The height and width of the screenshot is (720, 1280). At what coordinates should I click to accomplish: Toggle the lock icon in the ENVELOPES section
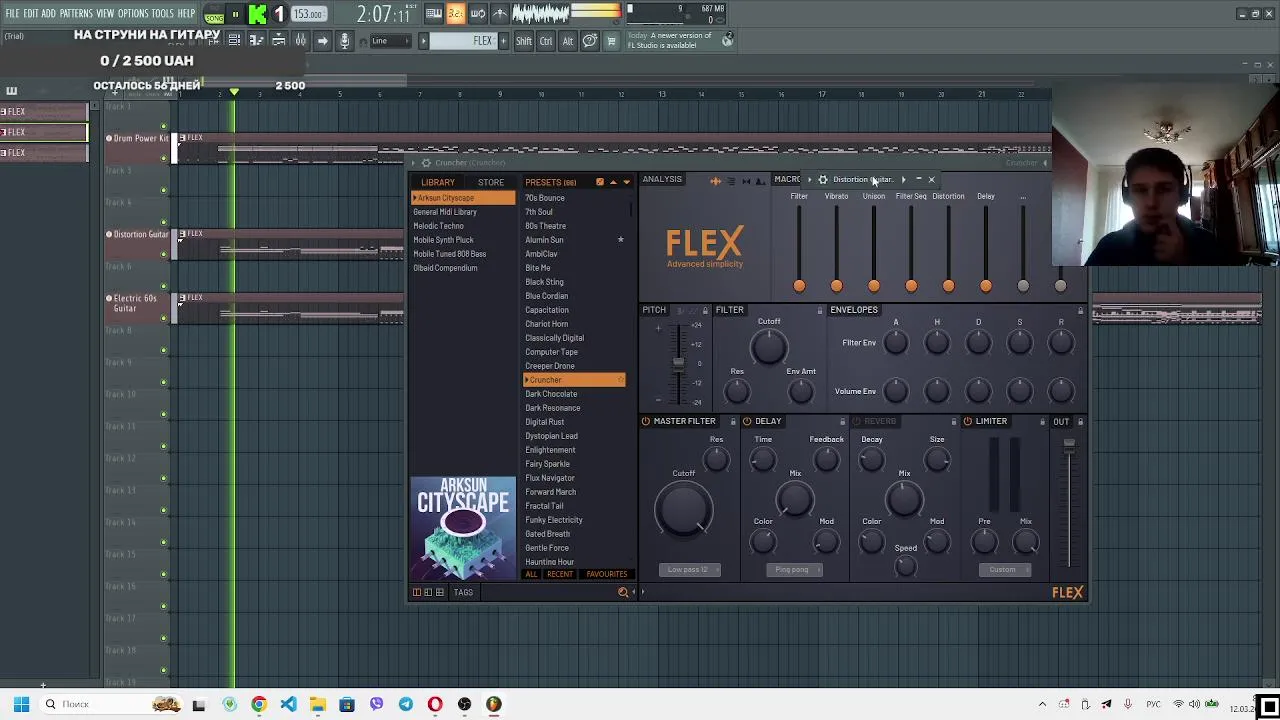1080,310
